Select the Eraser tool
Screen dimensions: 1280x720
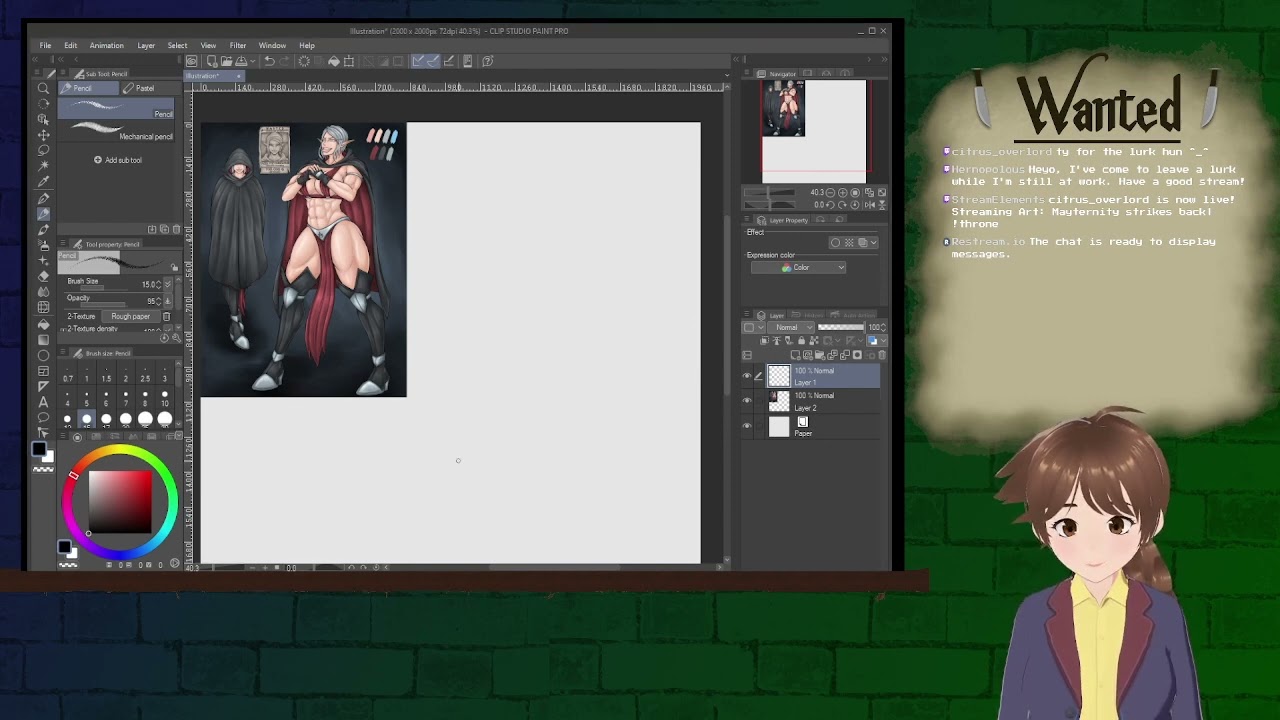tap(43, 277)
